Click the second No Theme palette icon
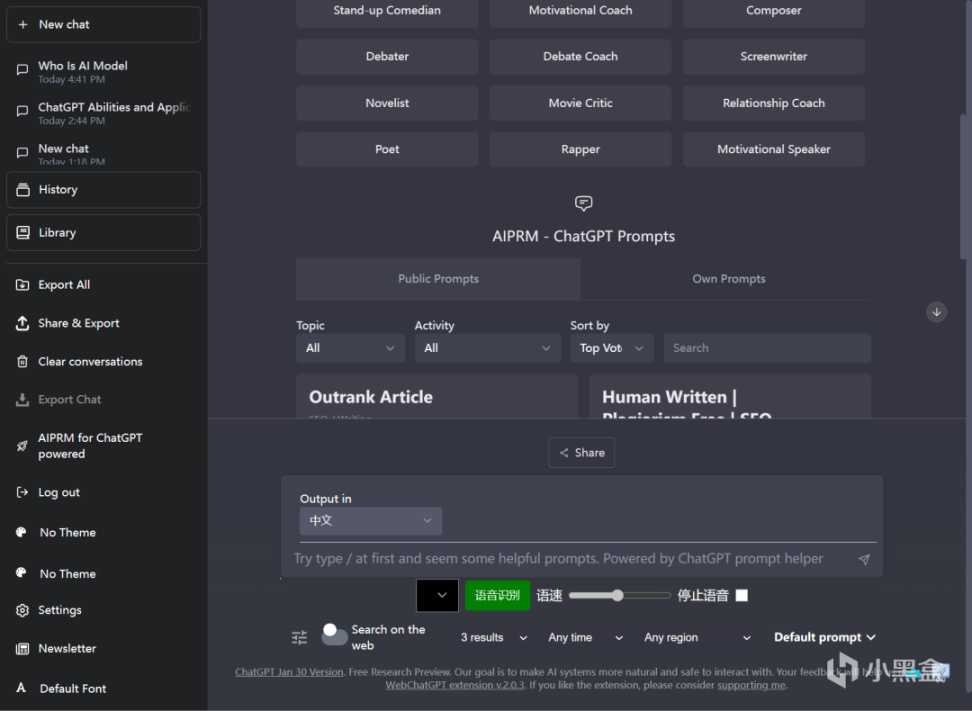Viewport: 972px width, 711px height. point(21,573)
